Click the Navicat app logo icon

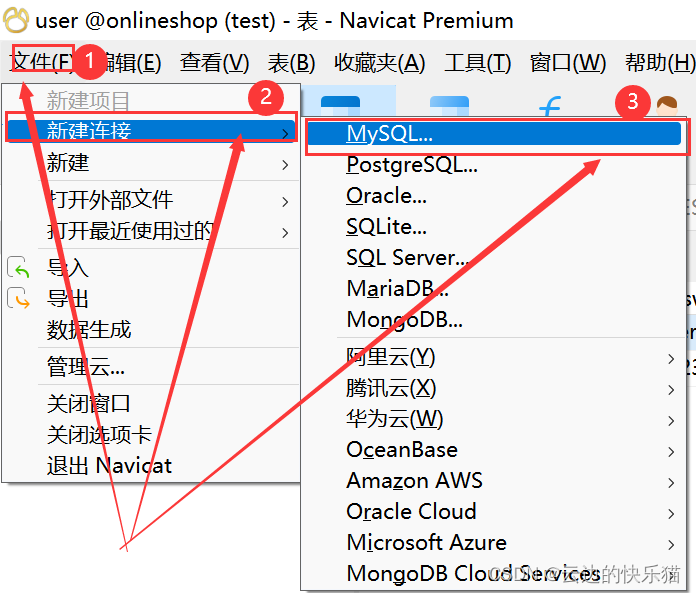[16, 20]
